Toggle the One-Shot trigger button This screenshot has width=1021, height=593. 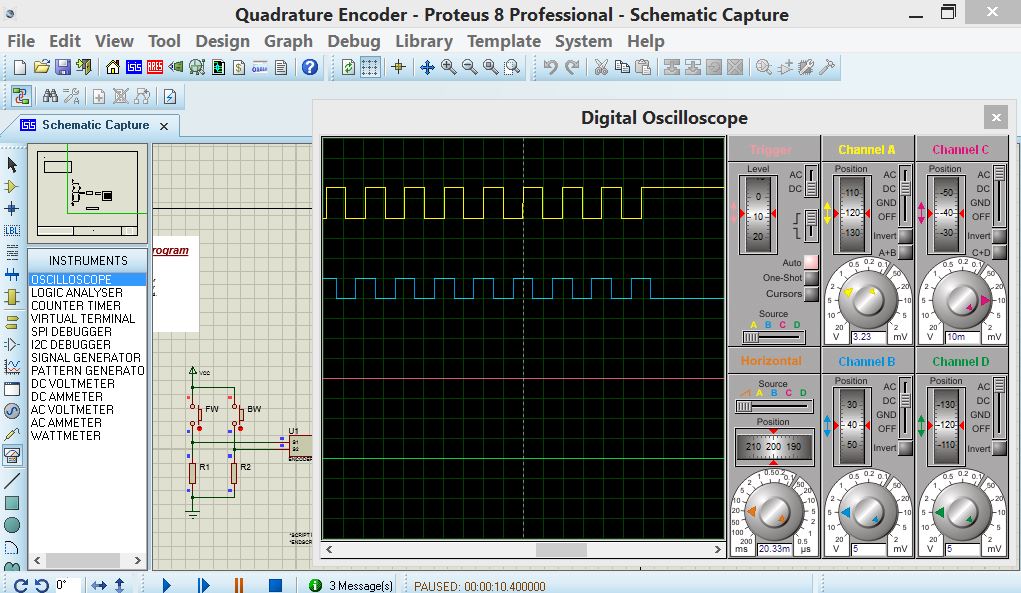pyautogui.click(x=811, y=278)
